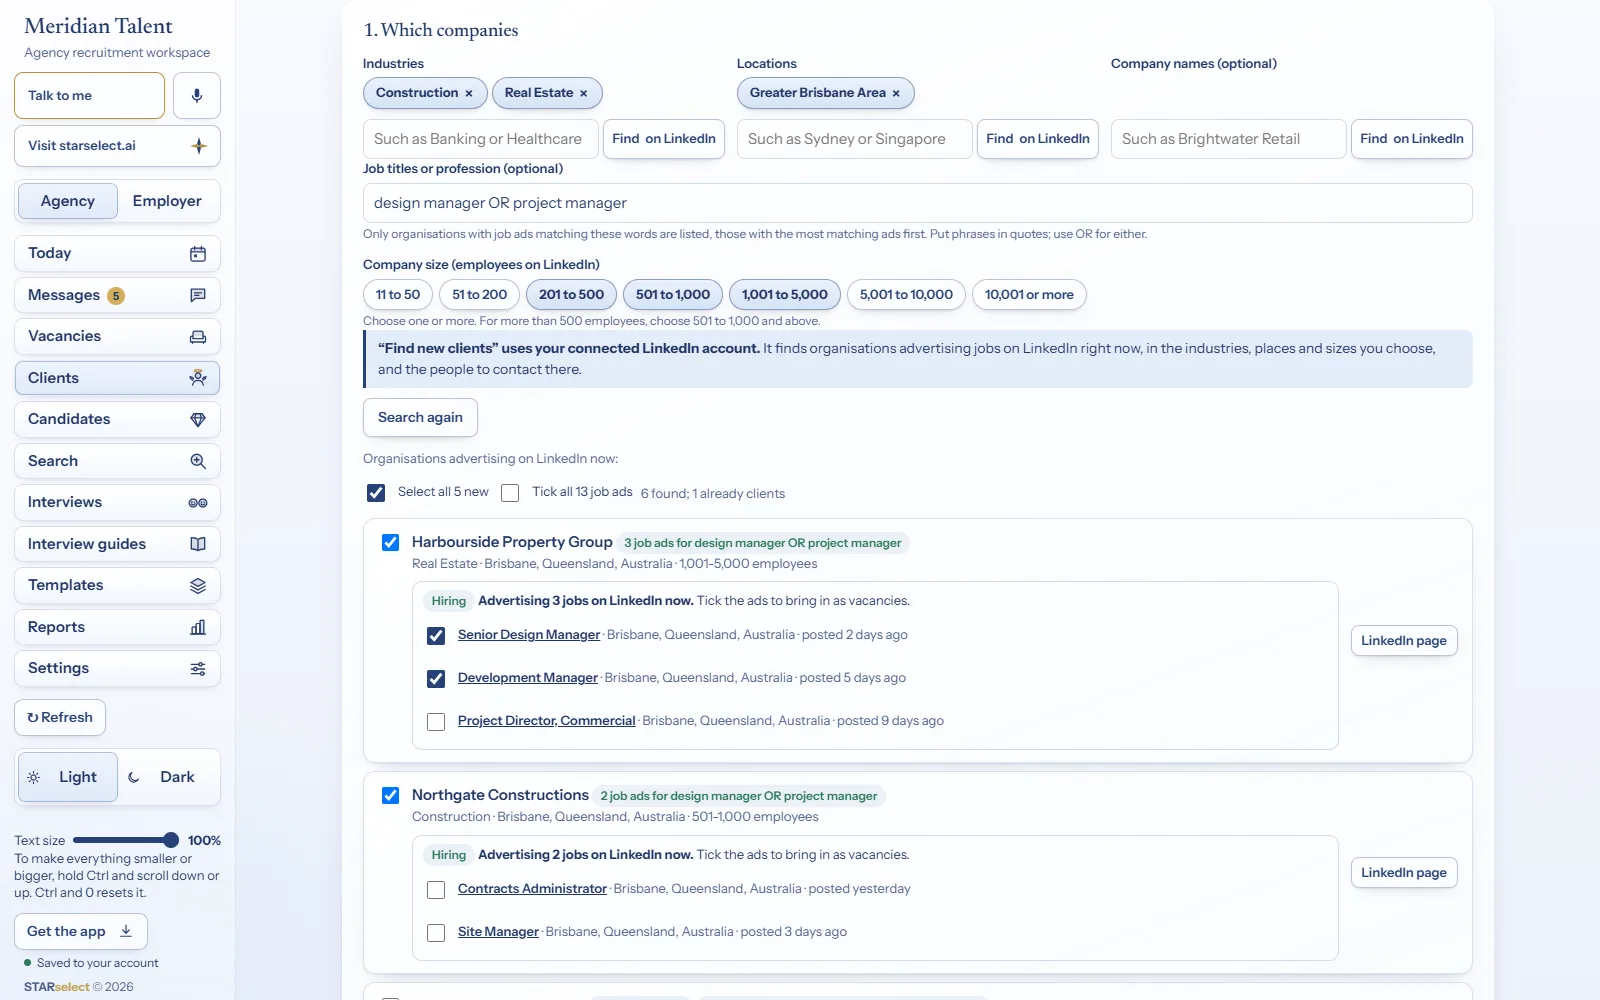The image size is (1600, 1000).
Task: Click the Interview guides book icon
Action: pos(198,544)
